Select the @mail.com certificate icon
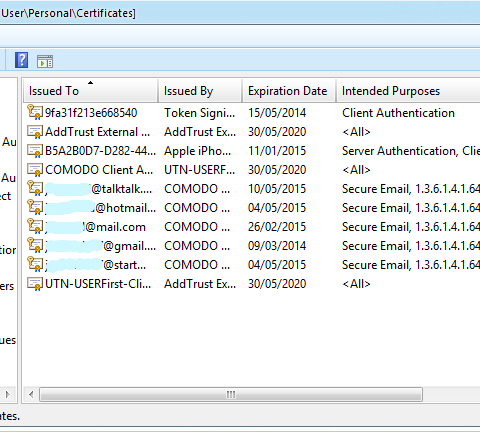 pyautogui.click(x=35, y=226)
